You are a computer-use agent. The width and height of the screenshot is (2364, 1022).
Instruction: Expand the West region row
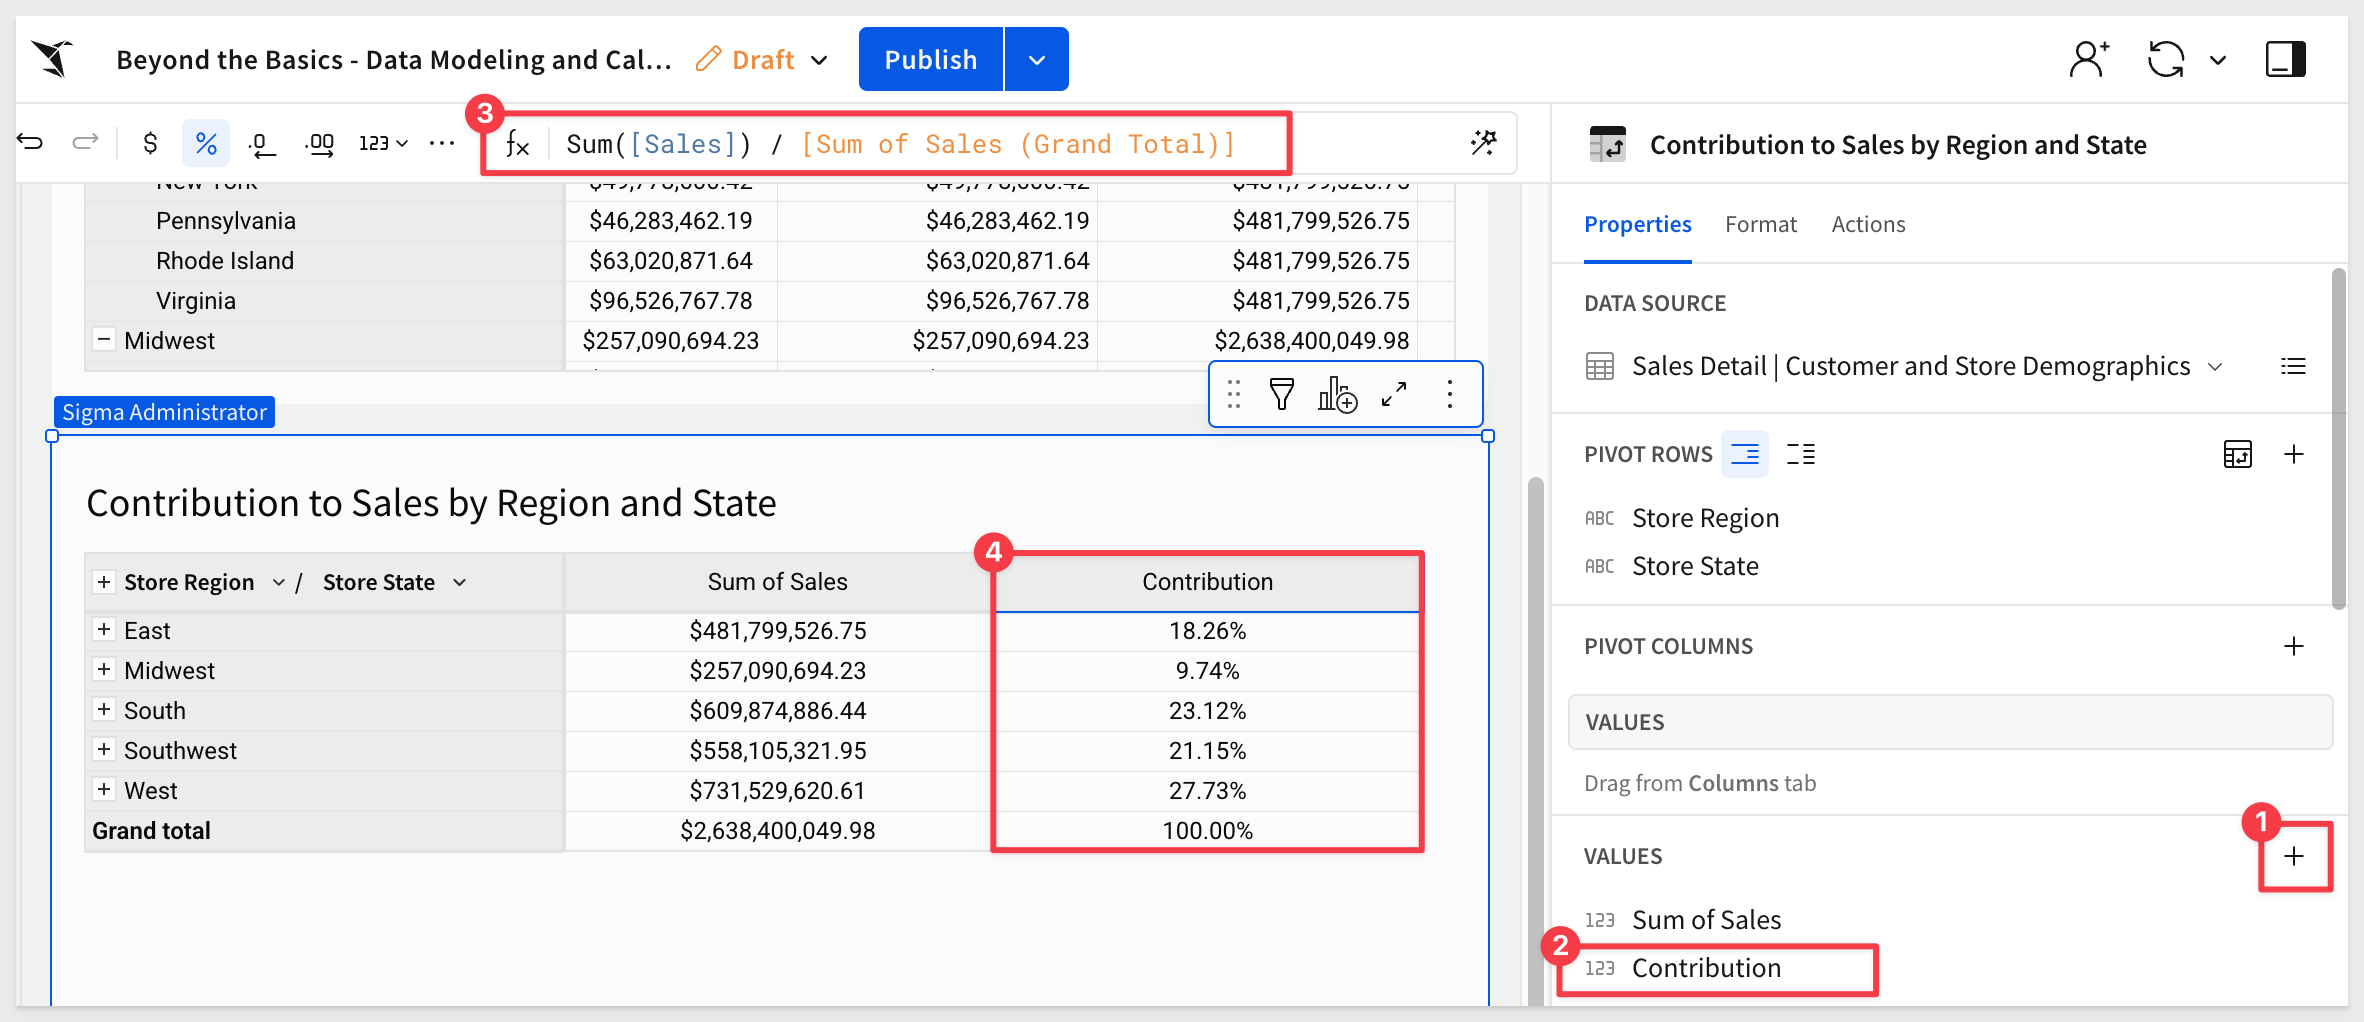coord(104,789)
